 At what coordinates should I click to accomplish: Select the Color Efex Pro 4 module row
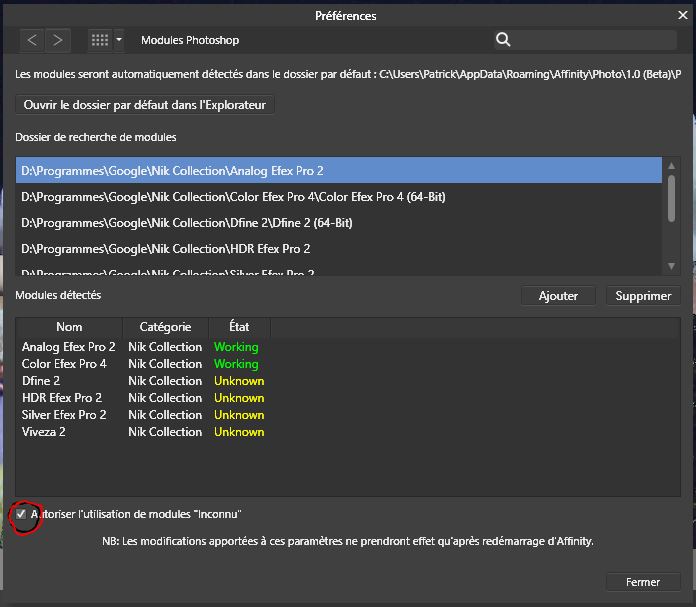click(x=348, y=364)
